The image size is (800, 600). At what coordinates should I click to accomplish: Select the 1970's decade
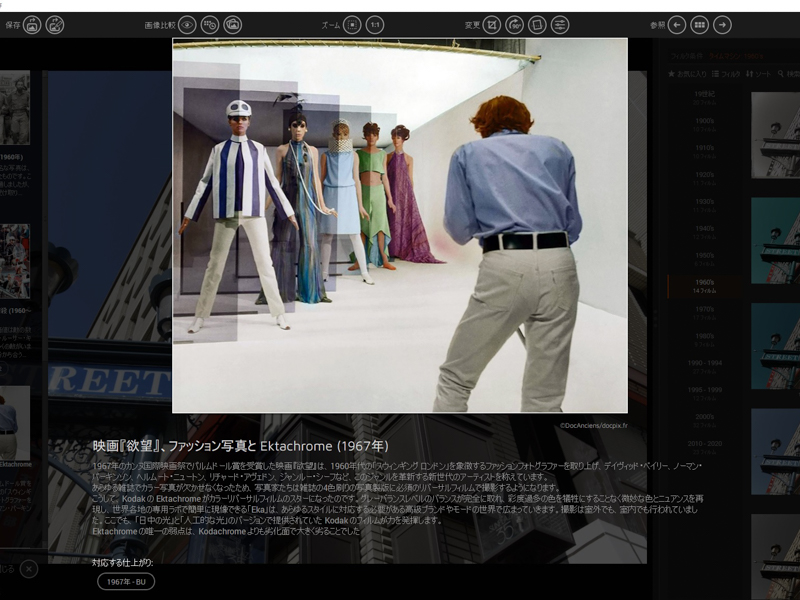tap(705, 313)
